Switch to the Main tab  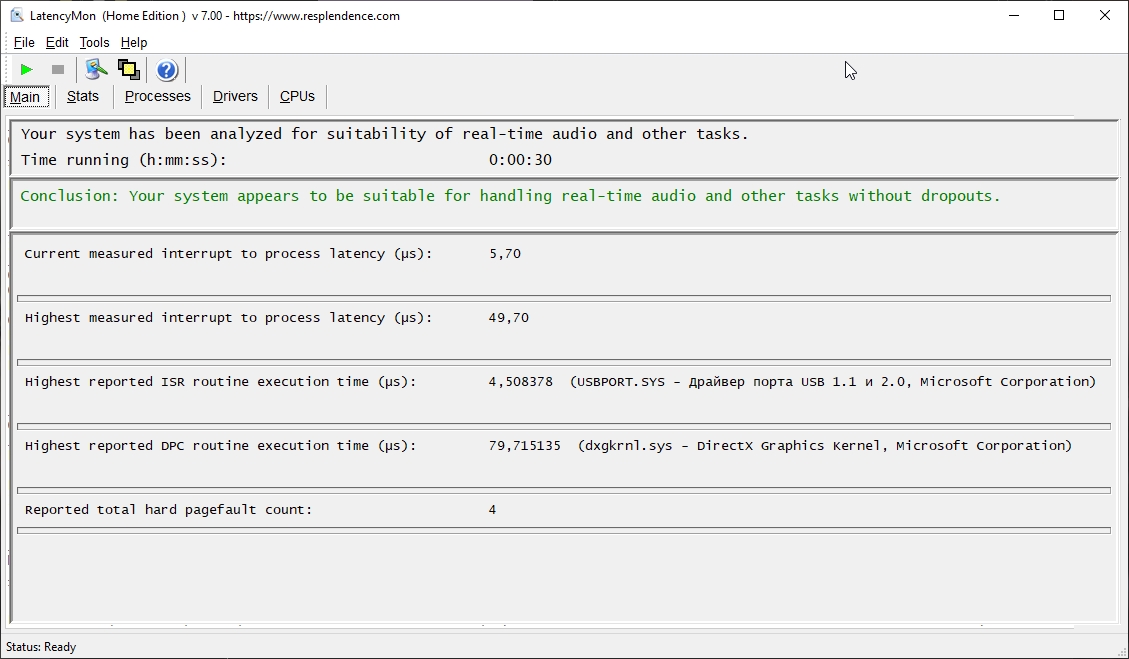click(x=25, y=97)
